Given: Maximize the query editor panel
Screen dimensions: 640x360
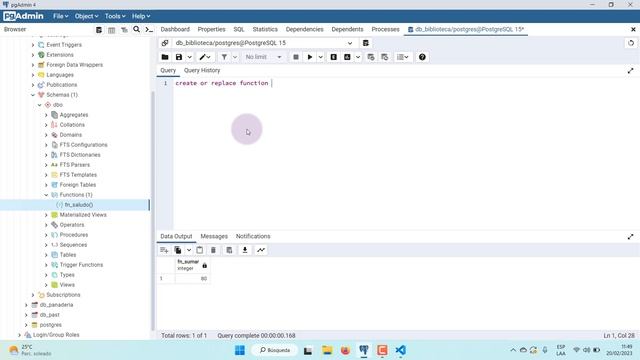Looking at the screenshot, I should [631, 71].
